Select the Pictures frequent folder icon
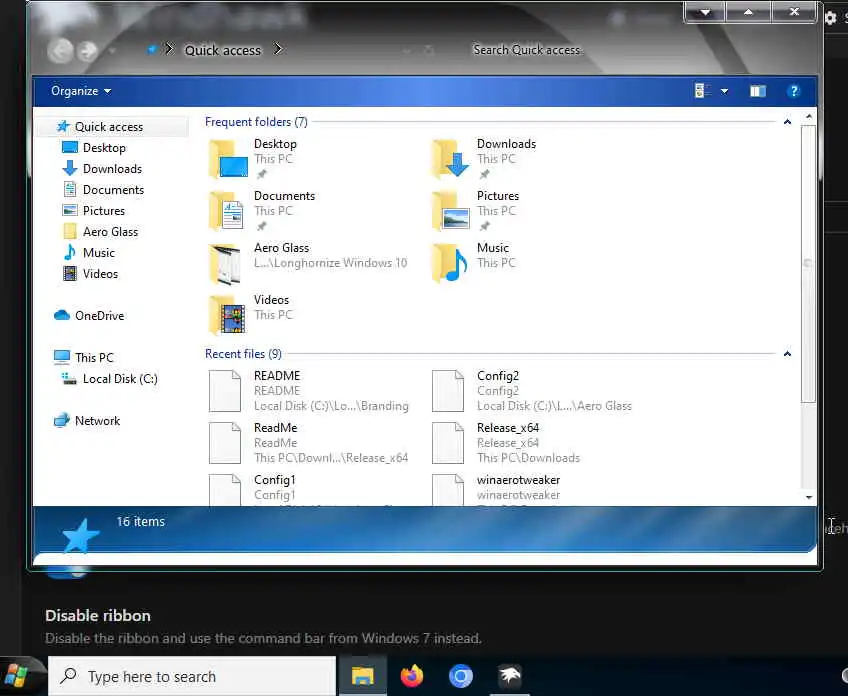Screen dimensions: 848x696 [x=450, y=211]
